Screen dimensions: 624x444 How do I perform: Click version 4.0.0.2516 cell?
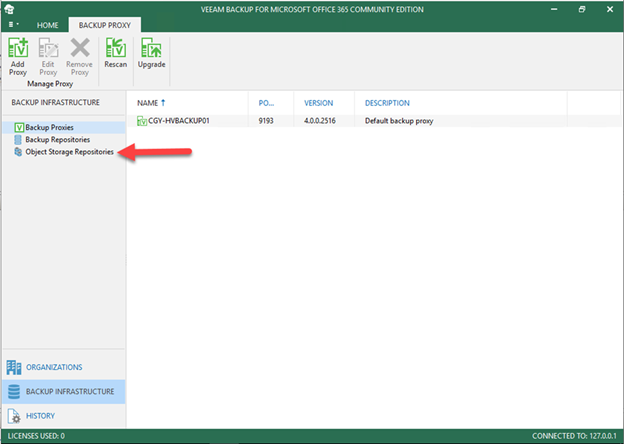pos(320,121)
